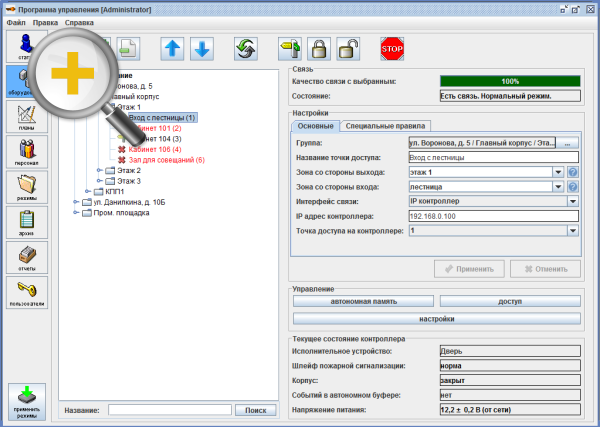
Task: Click the blue down arrow icon
Action: coord(202,48)
